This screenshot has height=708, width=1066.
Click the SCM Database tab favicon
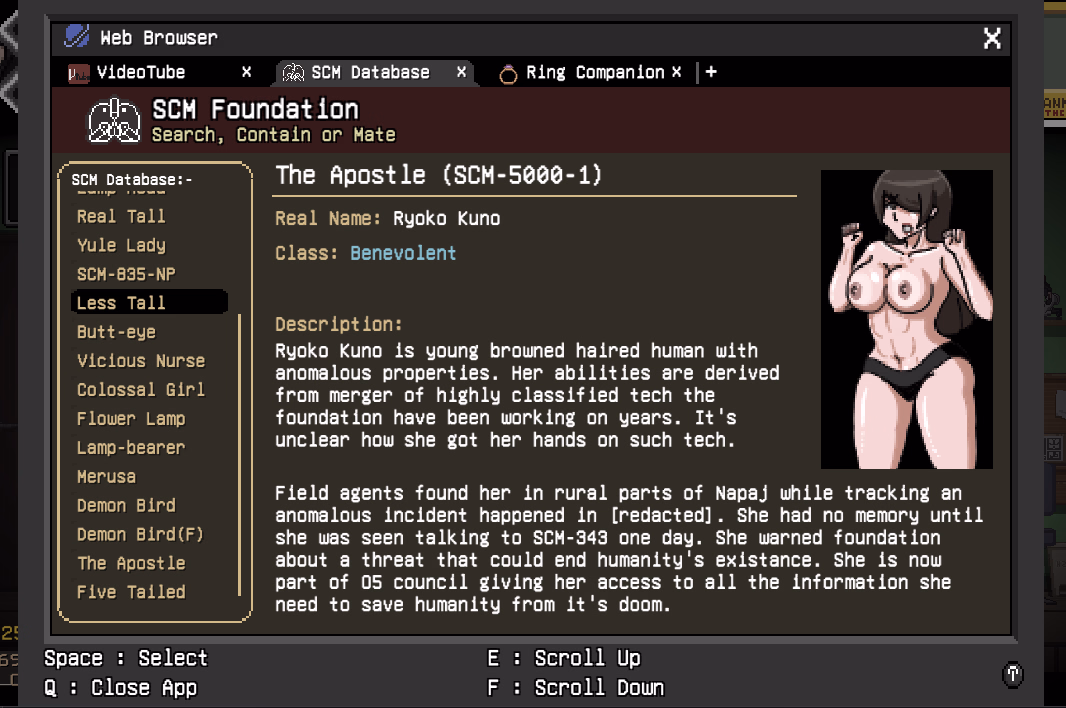tap(293, 73)
